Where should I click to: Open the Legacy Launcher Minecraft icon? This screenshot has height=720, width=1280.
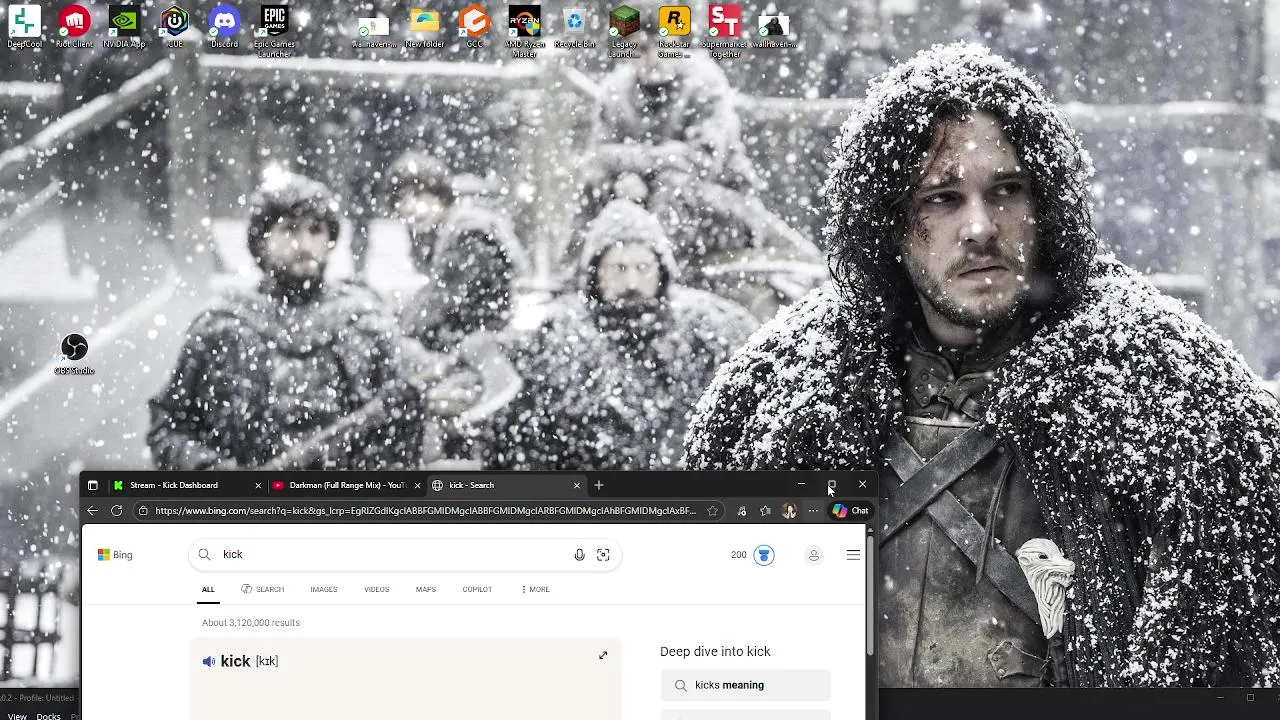click(x=624, y=32)
